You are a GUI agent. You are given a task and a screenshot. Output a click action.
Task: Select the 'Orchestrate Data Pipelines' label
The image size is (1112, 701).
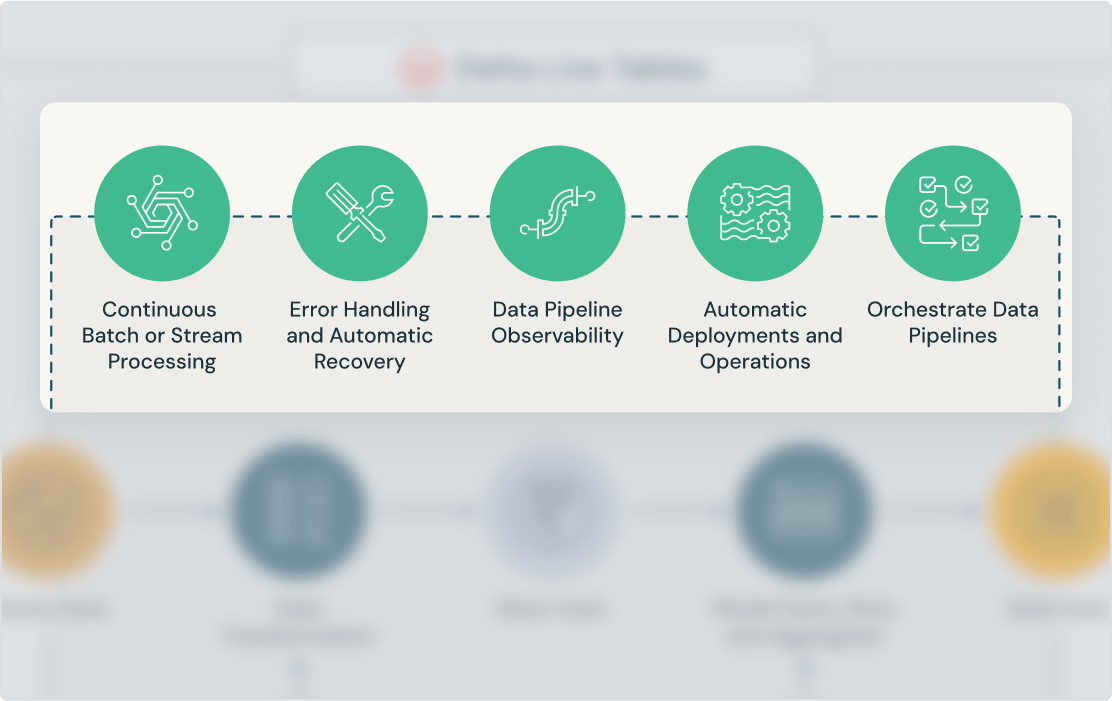tap(953, 323)
